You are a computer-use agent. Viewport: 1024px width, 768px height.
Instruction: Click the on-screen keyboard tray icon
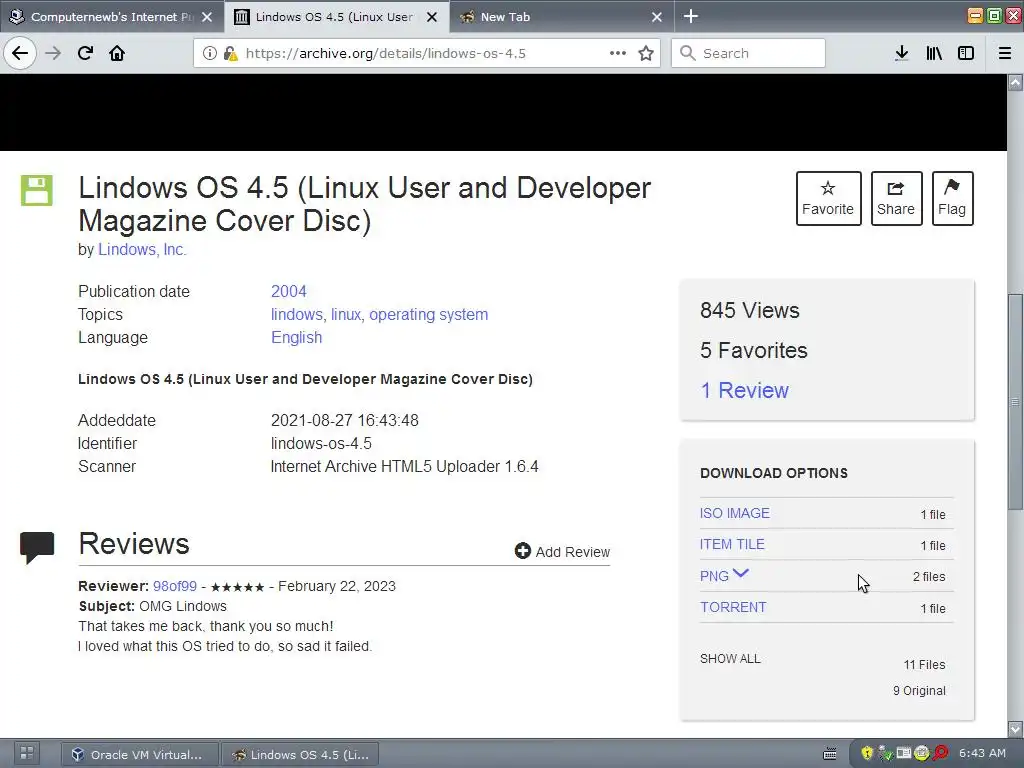point(829,754)
